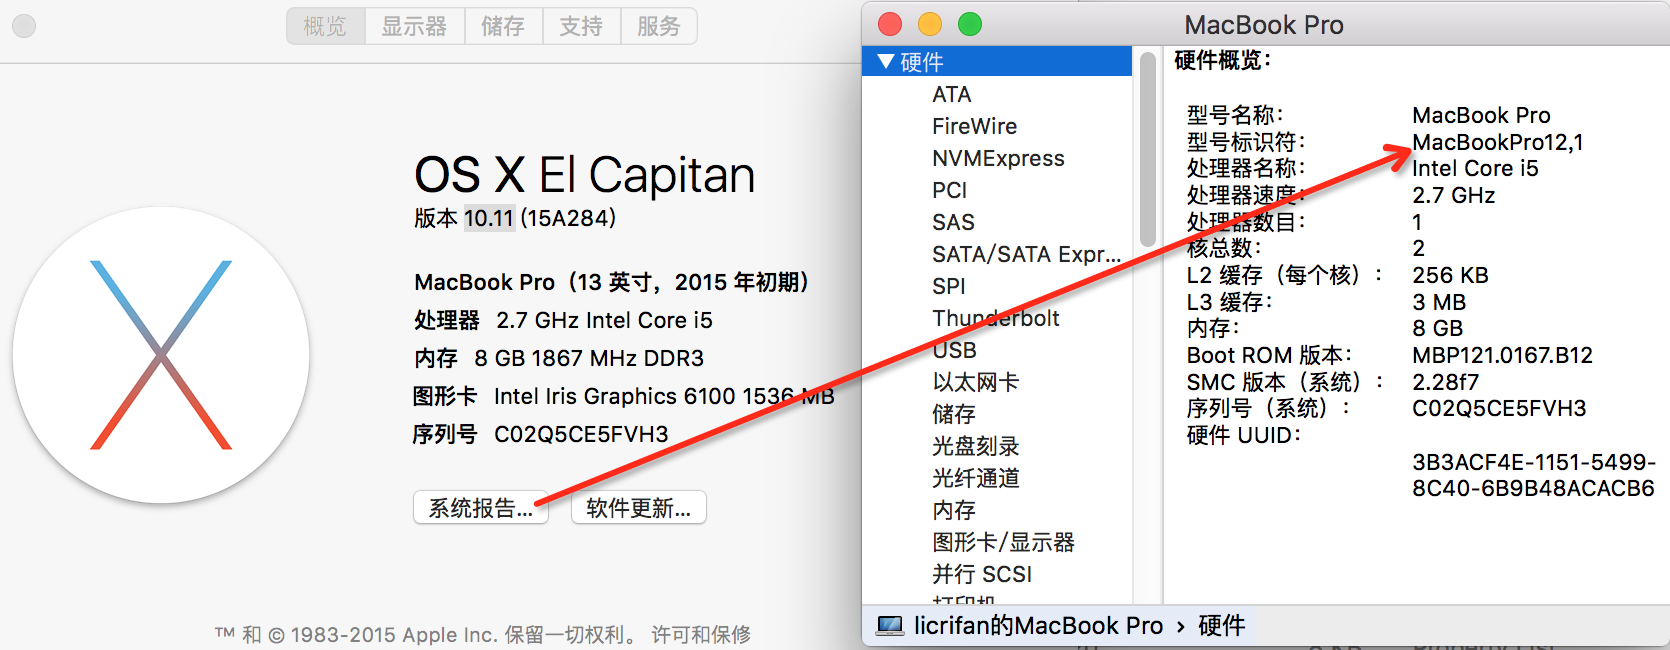Open the NVMExpress hardware entry
The image size is (1670, 650).
(998, 158)
